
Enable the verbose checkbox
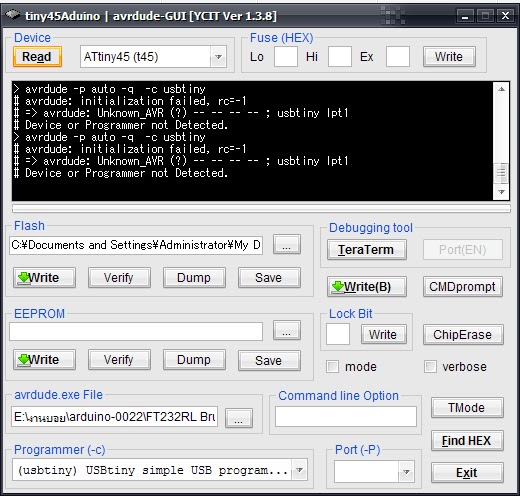click(430, 367)
